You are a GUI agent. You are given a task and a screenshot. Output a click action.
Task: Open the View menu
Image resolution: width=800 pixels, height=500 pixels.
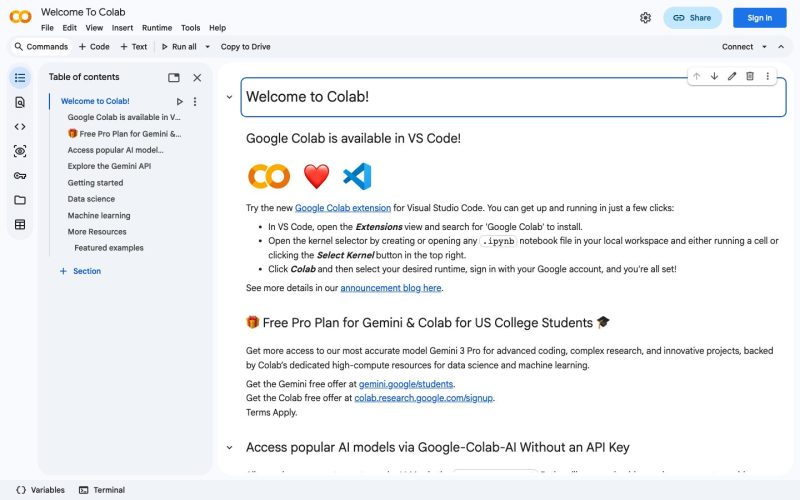coord(94,28)
